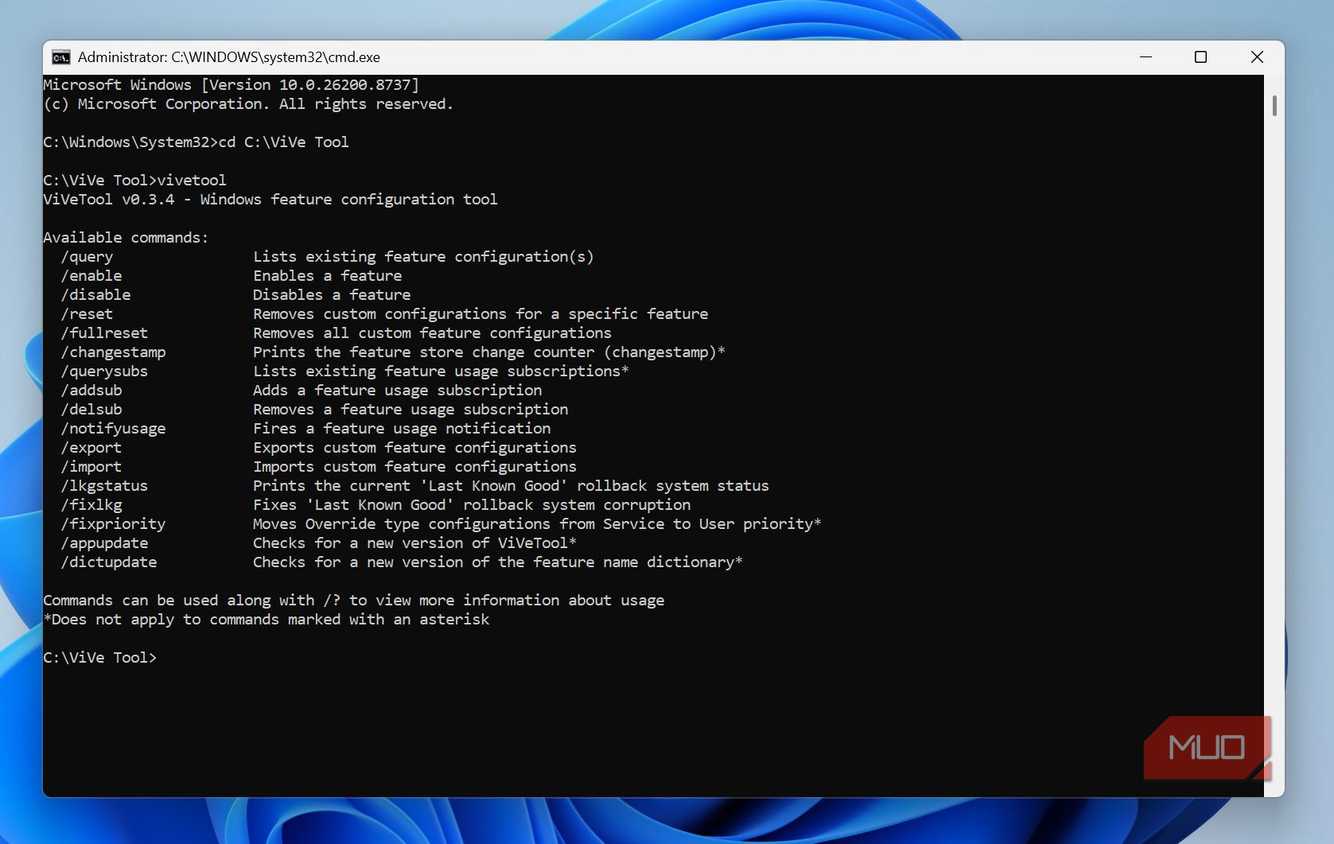The height and width of the screenshot is (844, 1334).
Task: Click the '/changestamp' command name
Action: pos(113,352)
